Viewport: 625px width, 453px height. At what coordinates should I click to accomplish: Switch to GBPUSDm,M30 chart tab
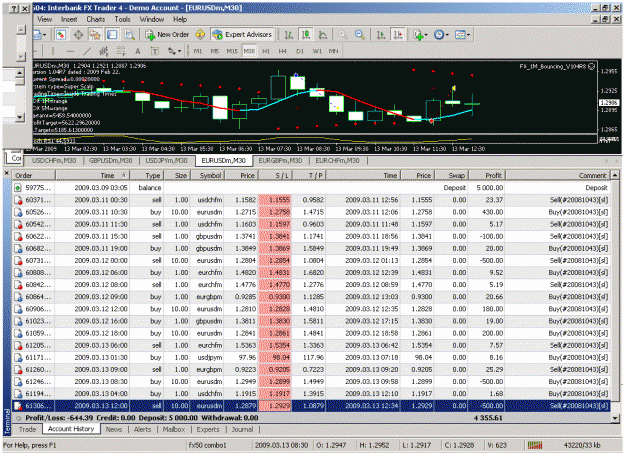coord(110,161)
